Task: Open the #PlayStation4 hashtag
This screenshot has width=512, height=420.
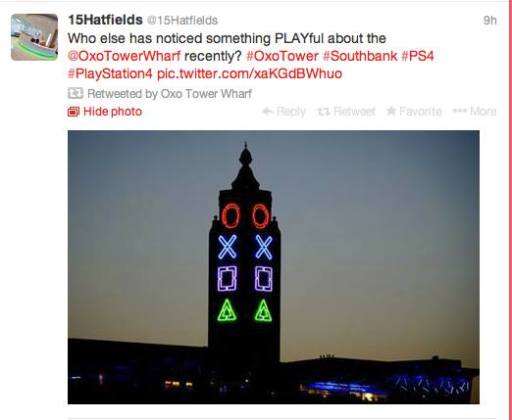Action: click(x=110, y=74)
